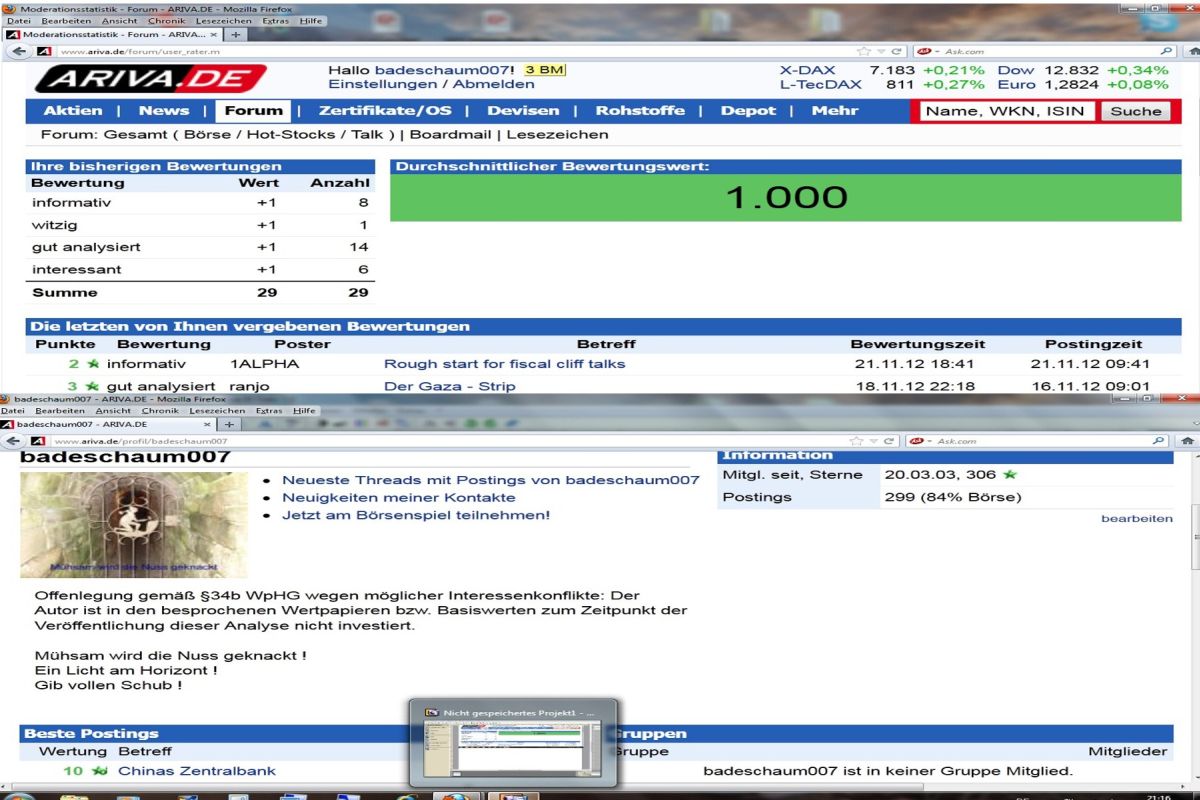1200x800 pixels.
Task: Switch to the Forum tab
Action: [x=253, y=110]
